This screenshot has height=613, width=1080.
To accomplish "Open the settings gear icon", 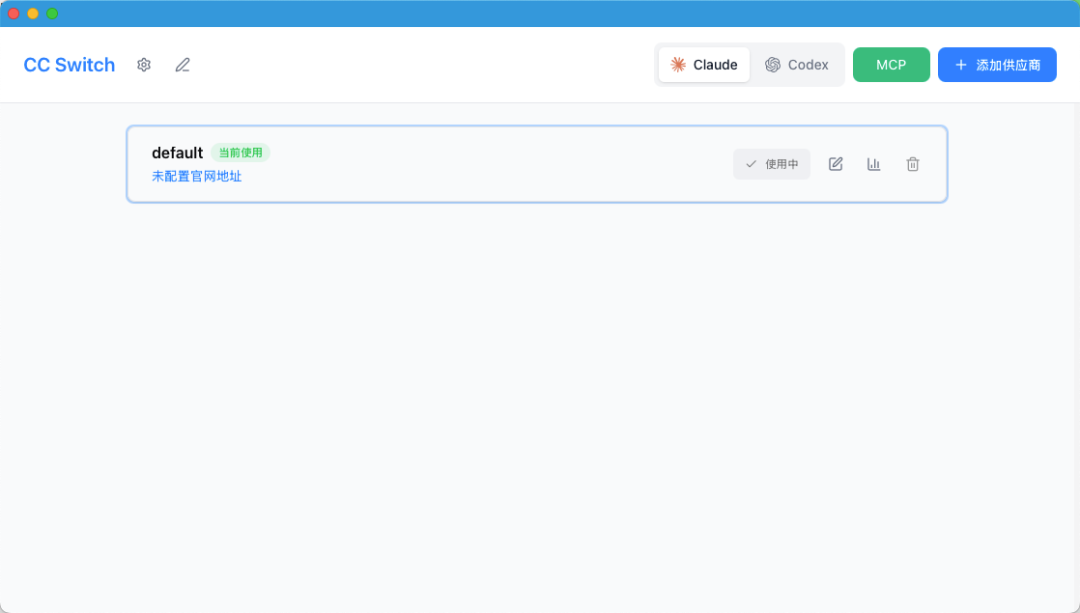I will pos(144,65).
